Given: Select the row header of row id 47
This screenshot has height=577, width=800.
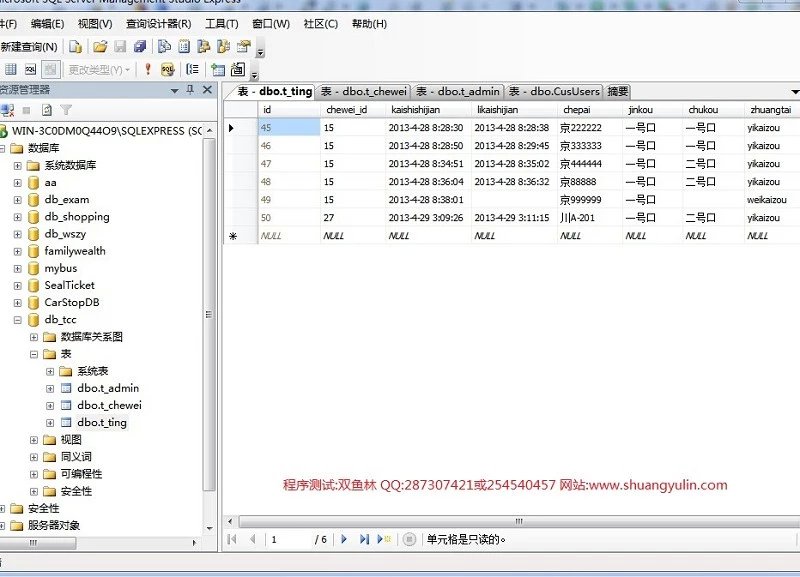Looking at the screenshot, I should pyautogui.click(x=241, y=164).
